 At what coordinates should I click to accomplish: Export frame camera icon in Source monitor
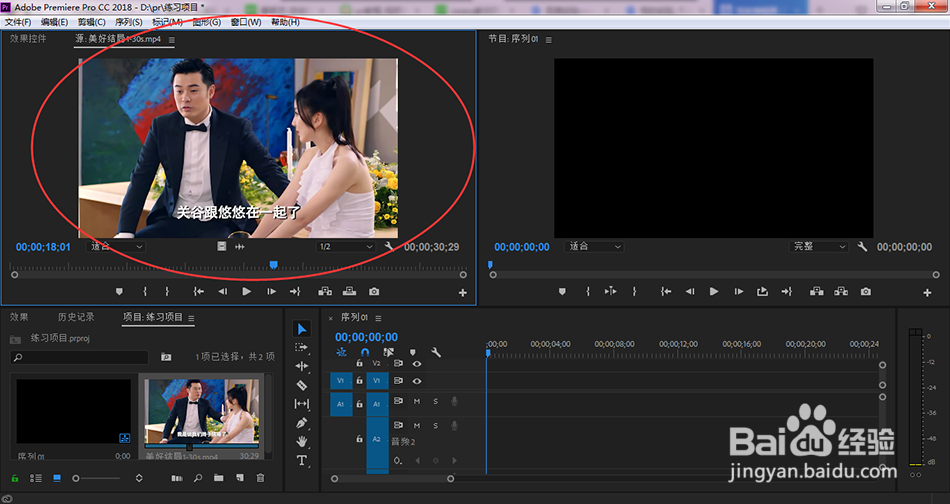[374, 291]
